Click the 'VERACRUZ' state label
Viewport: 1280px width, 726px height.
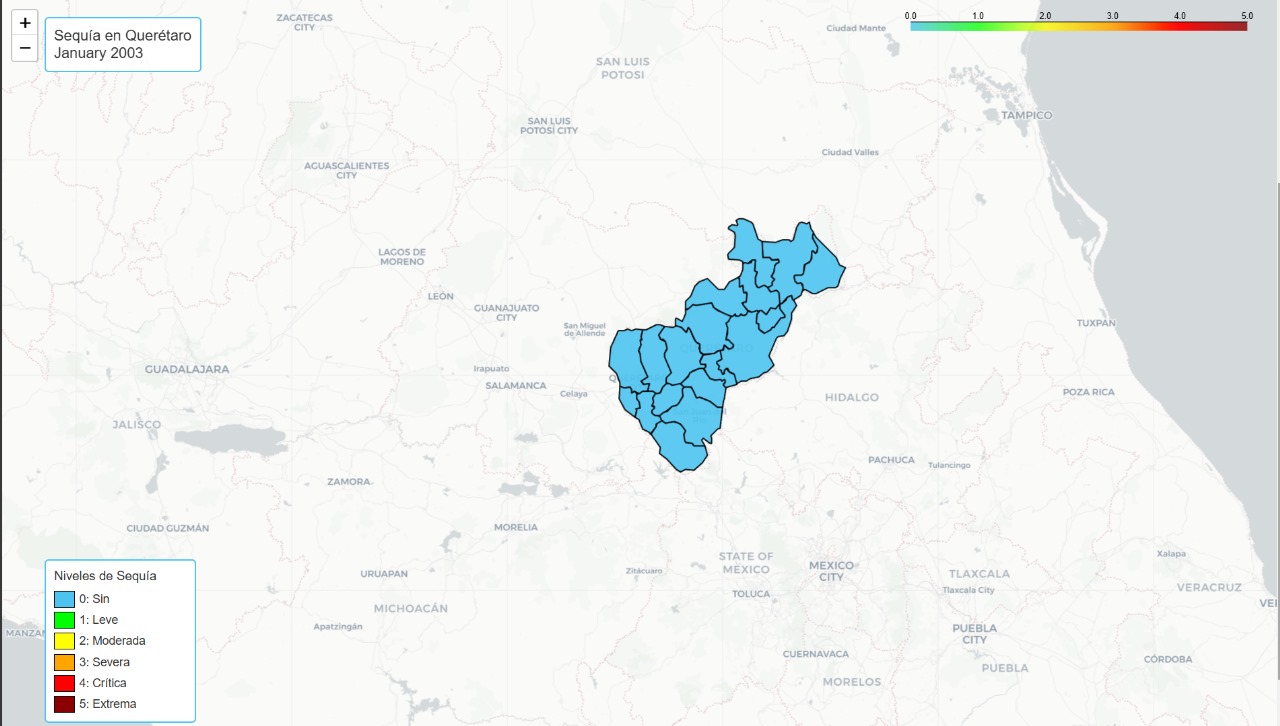tap(1209, 587)
